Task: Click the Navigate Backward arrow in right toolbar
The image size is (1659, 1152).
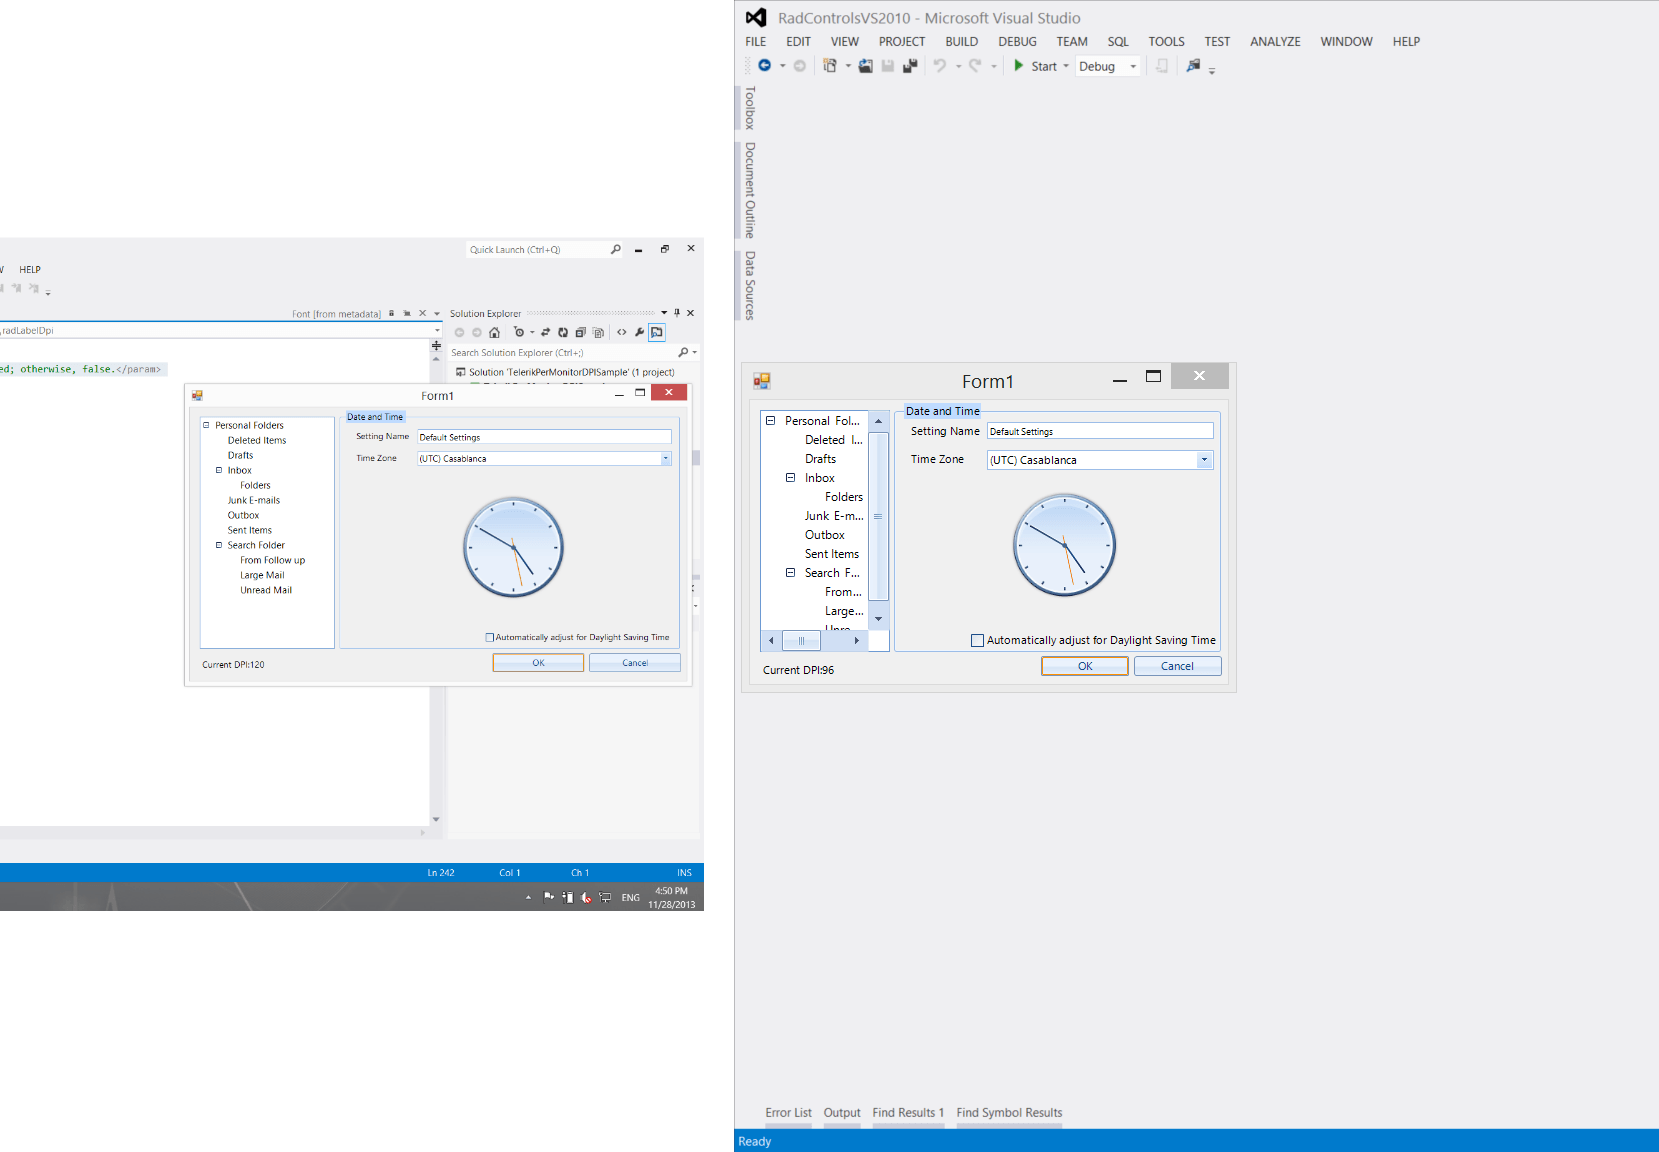Action: coord(764,66)
